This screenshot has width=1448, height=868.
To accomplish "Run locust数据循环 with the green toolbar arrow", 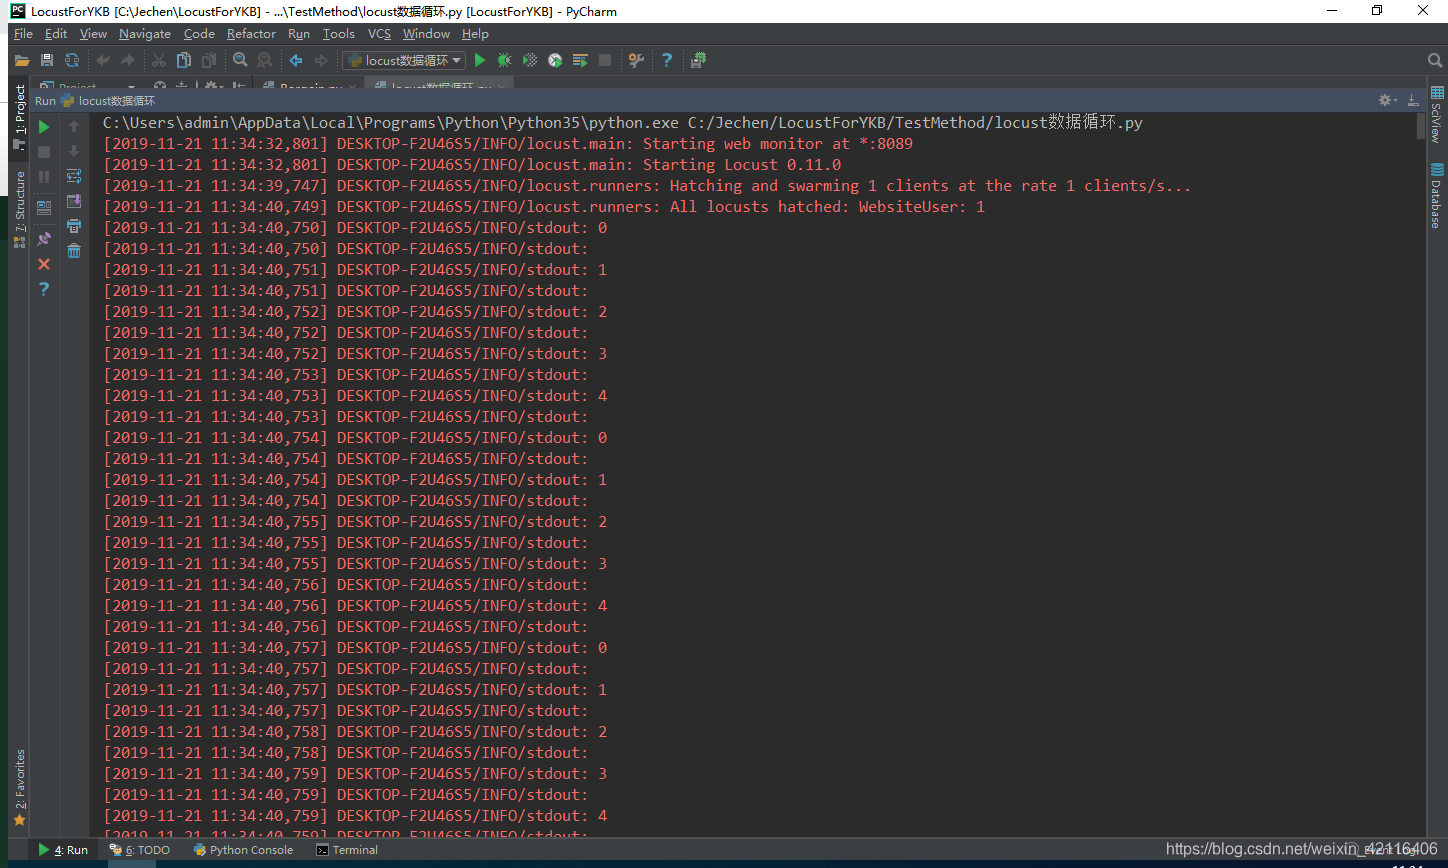I will click(x=480, y=60).
